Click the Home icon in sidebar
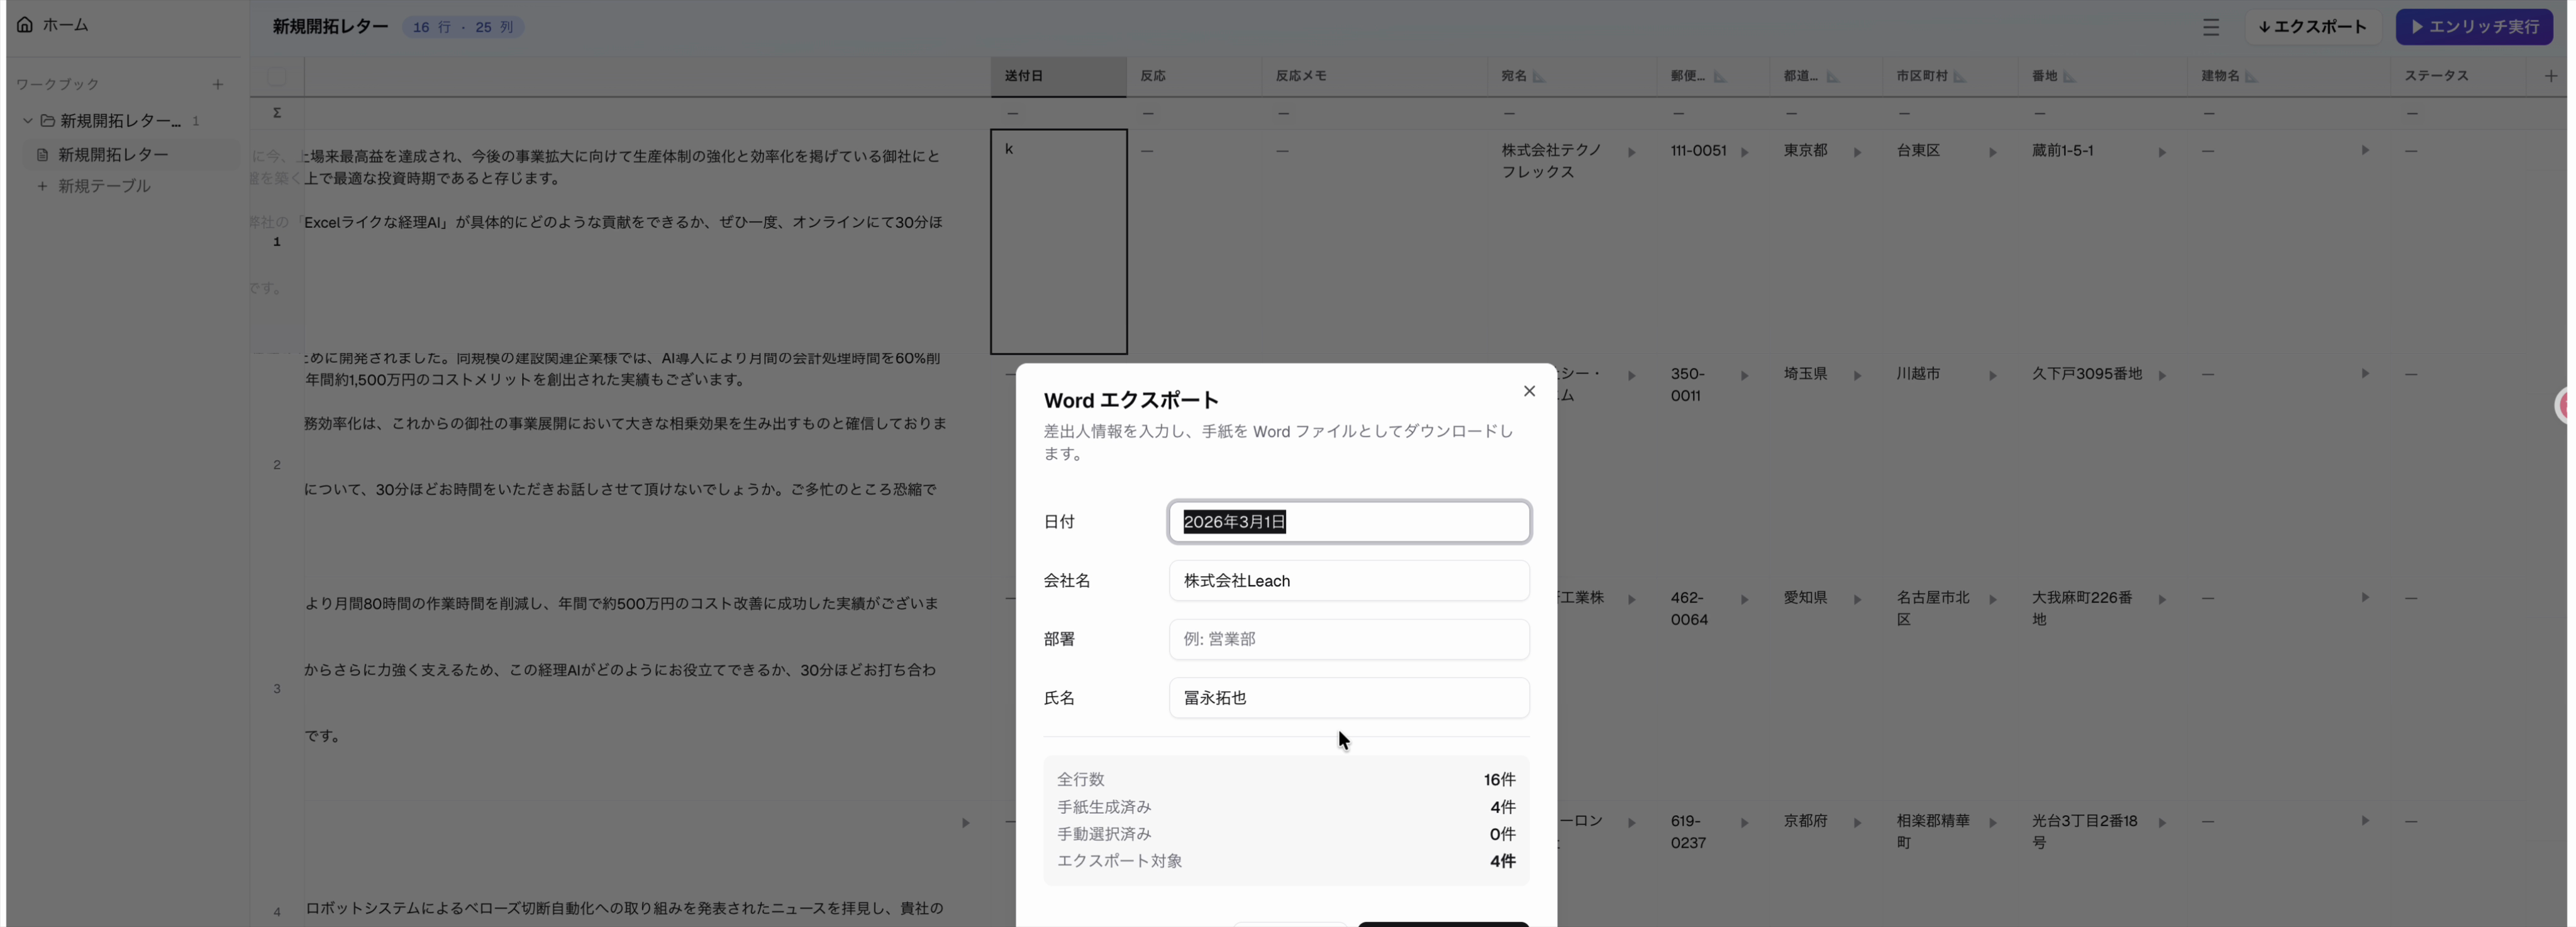The height and width of the screenshot is (927, 2576). pyautogui.click(x=25, y=25)
